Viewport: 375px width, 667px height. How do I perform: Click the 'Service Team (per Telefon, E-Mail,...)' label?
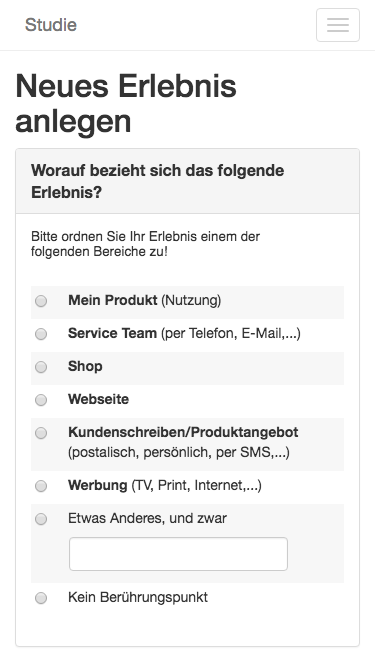[184, 334]
